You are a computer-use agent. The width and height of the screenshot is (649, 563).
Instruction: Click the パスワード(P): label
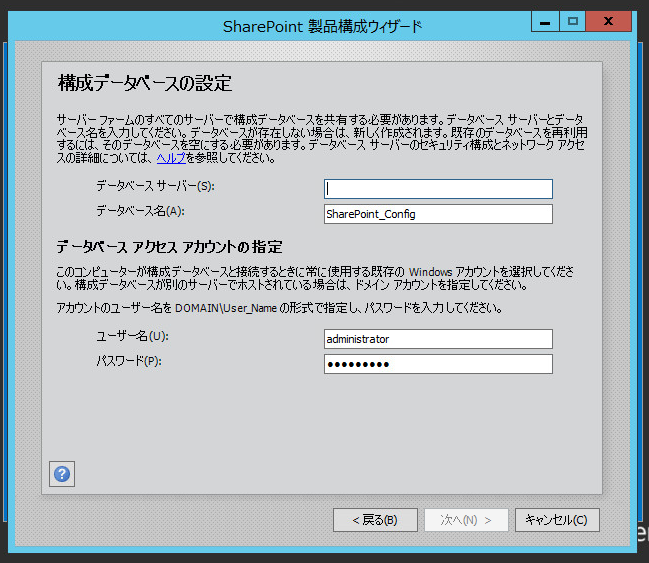click(129, 361)
